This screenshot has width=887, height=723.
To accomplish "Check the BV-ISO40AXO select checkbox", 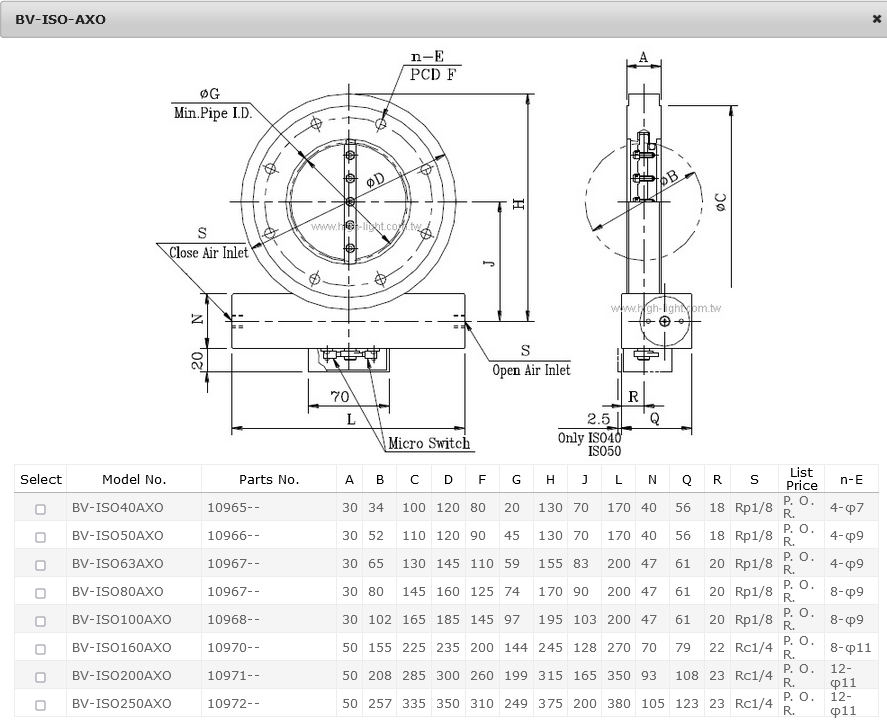I will [41, 509].
